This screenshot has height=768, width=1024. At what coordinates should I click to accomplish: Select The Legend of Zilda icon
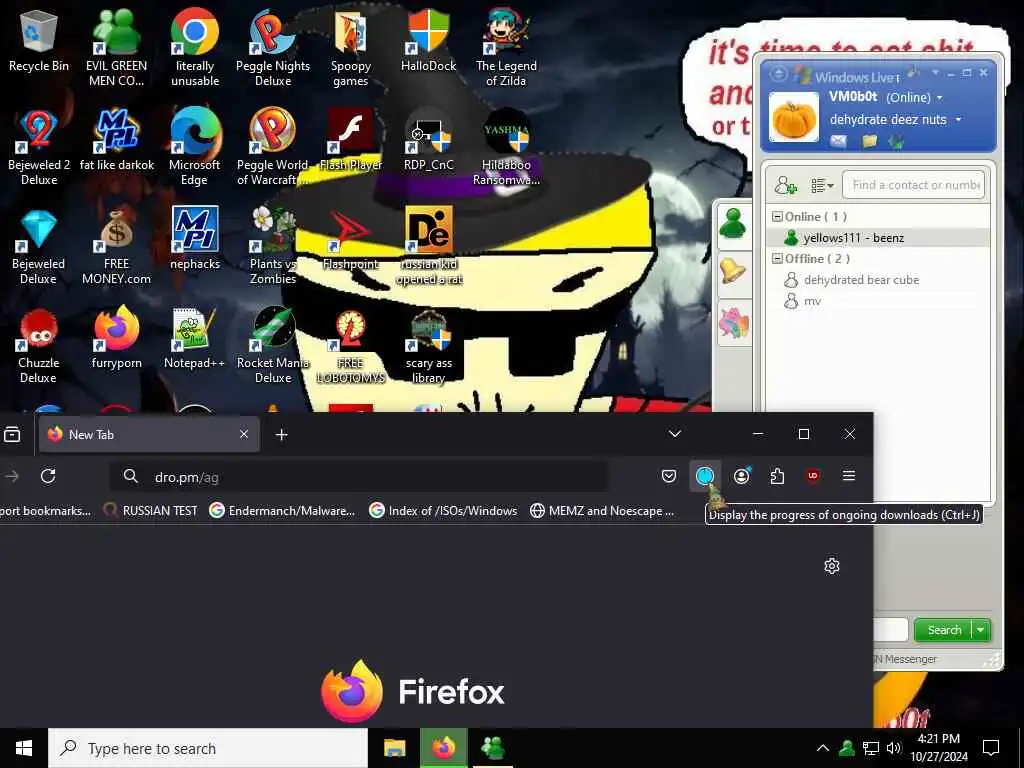point(506,48)
